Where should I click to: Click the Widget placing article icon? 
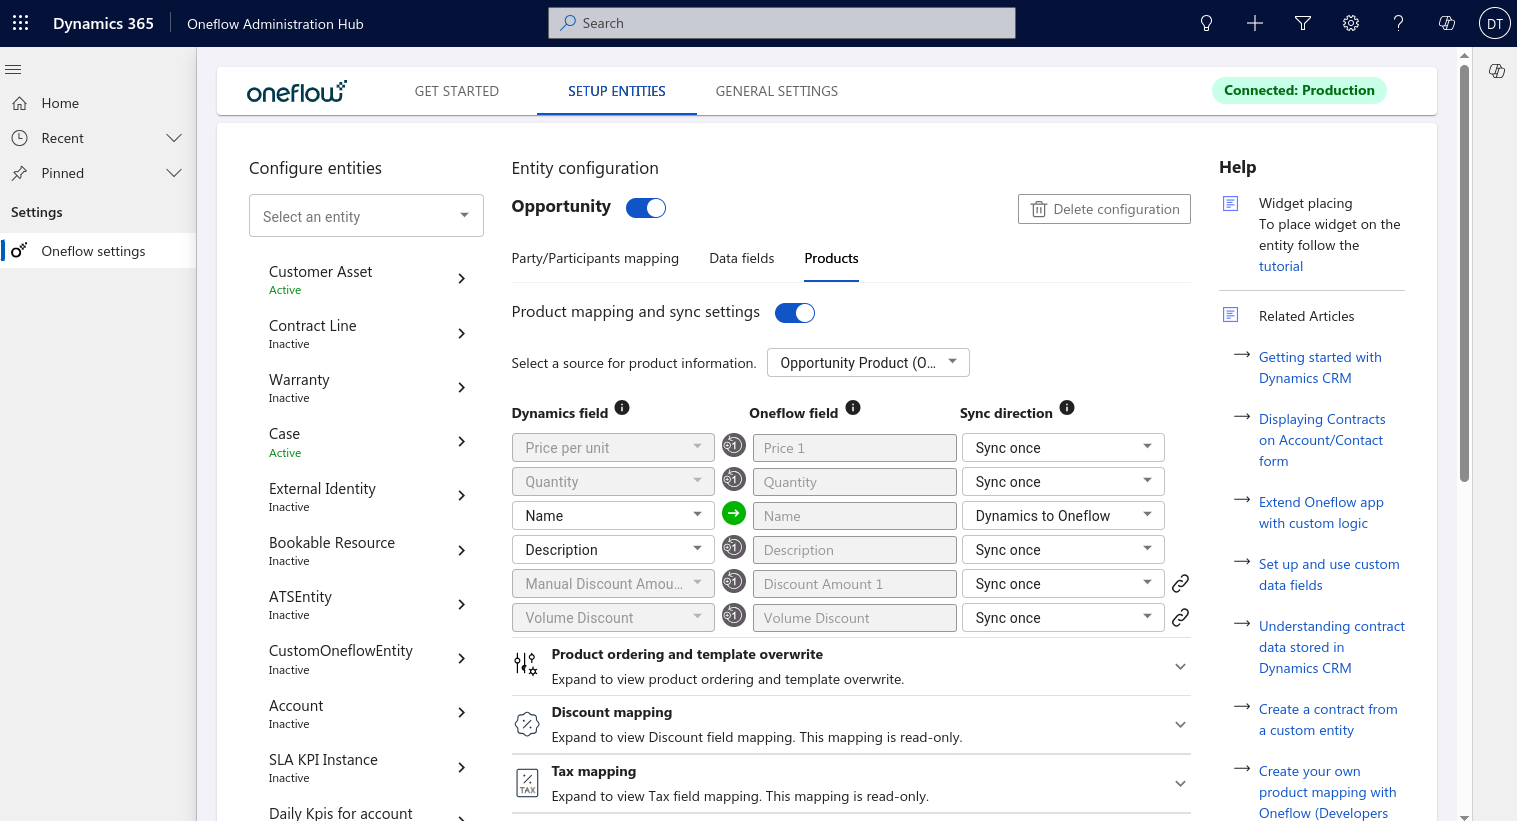click(1231, 204)
